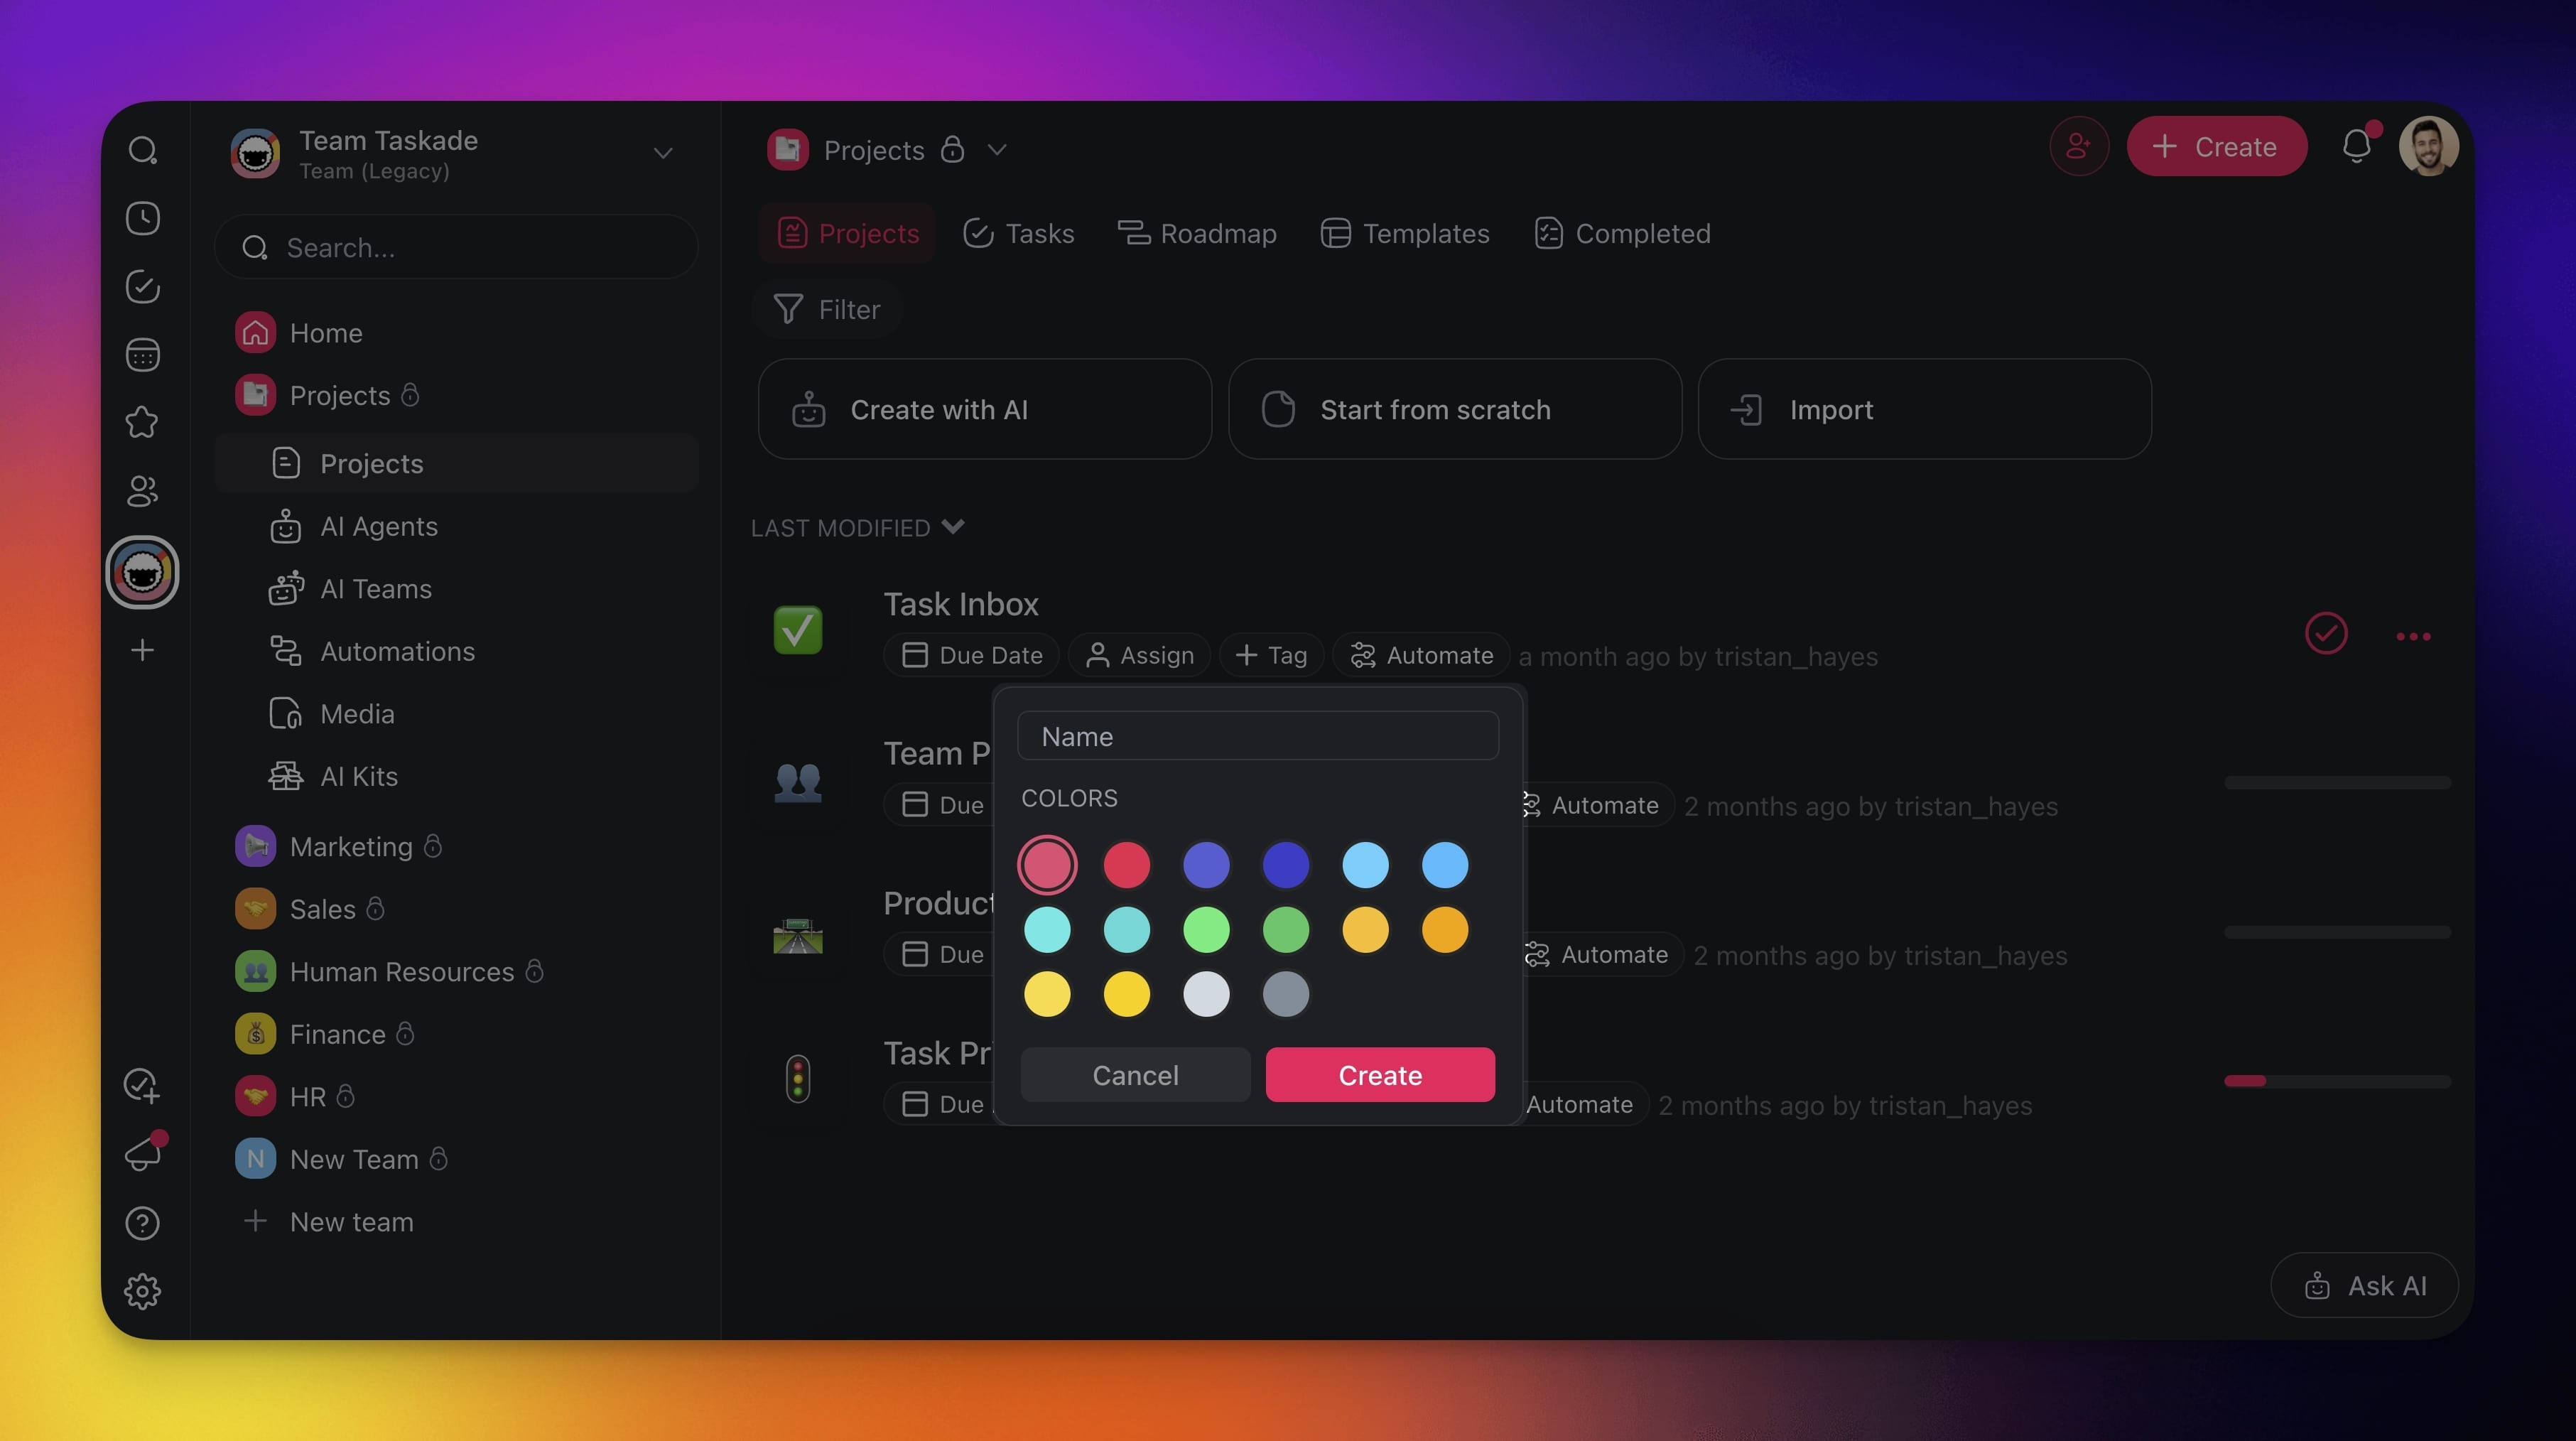
Task: Open the help question mark icon
Action: [x=142, y=1223]
